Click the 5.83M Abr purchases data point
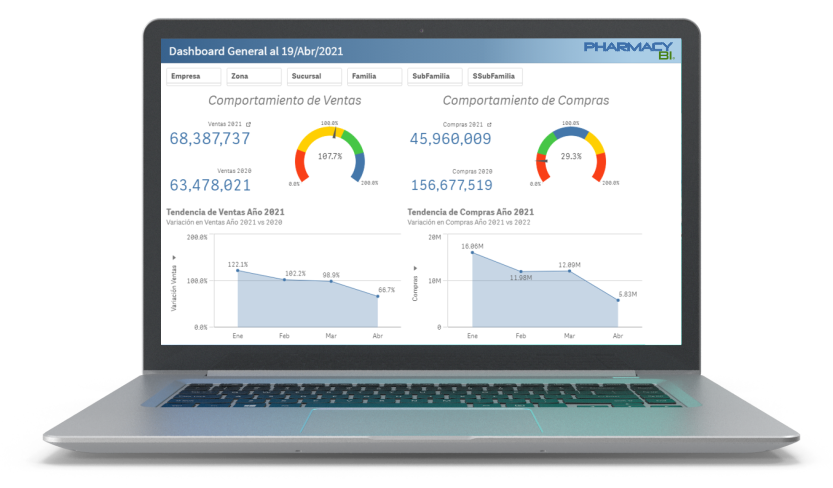The width and height of the screenshot is (833, 488). [618, 301]
